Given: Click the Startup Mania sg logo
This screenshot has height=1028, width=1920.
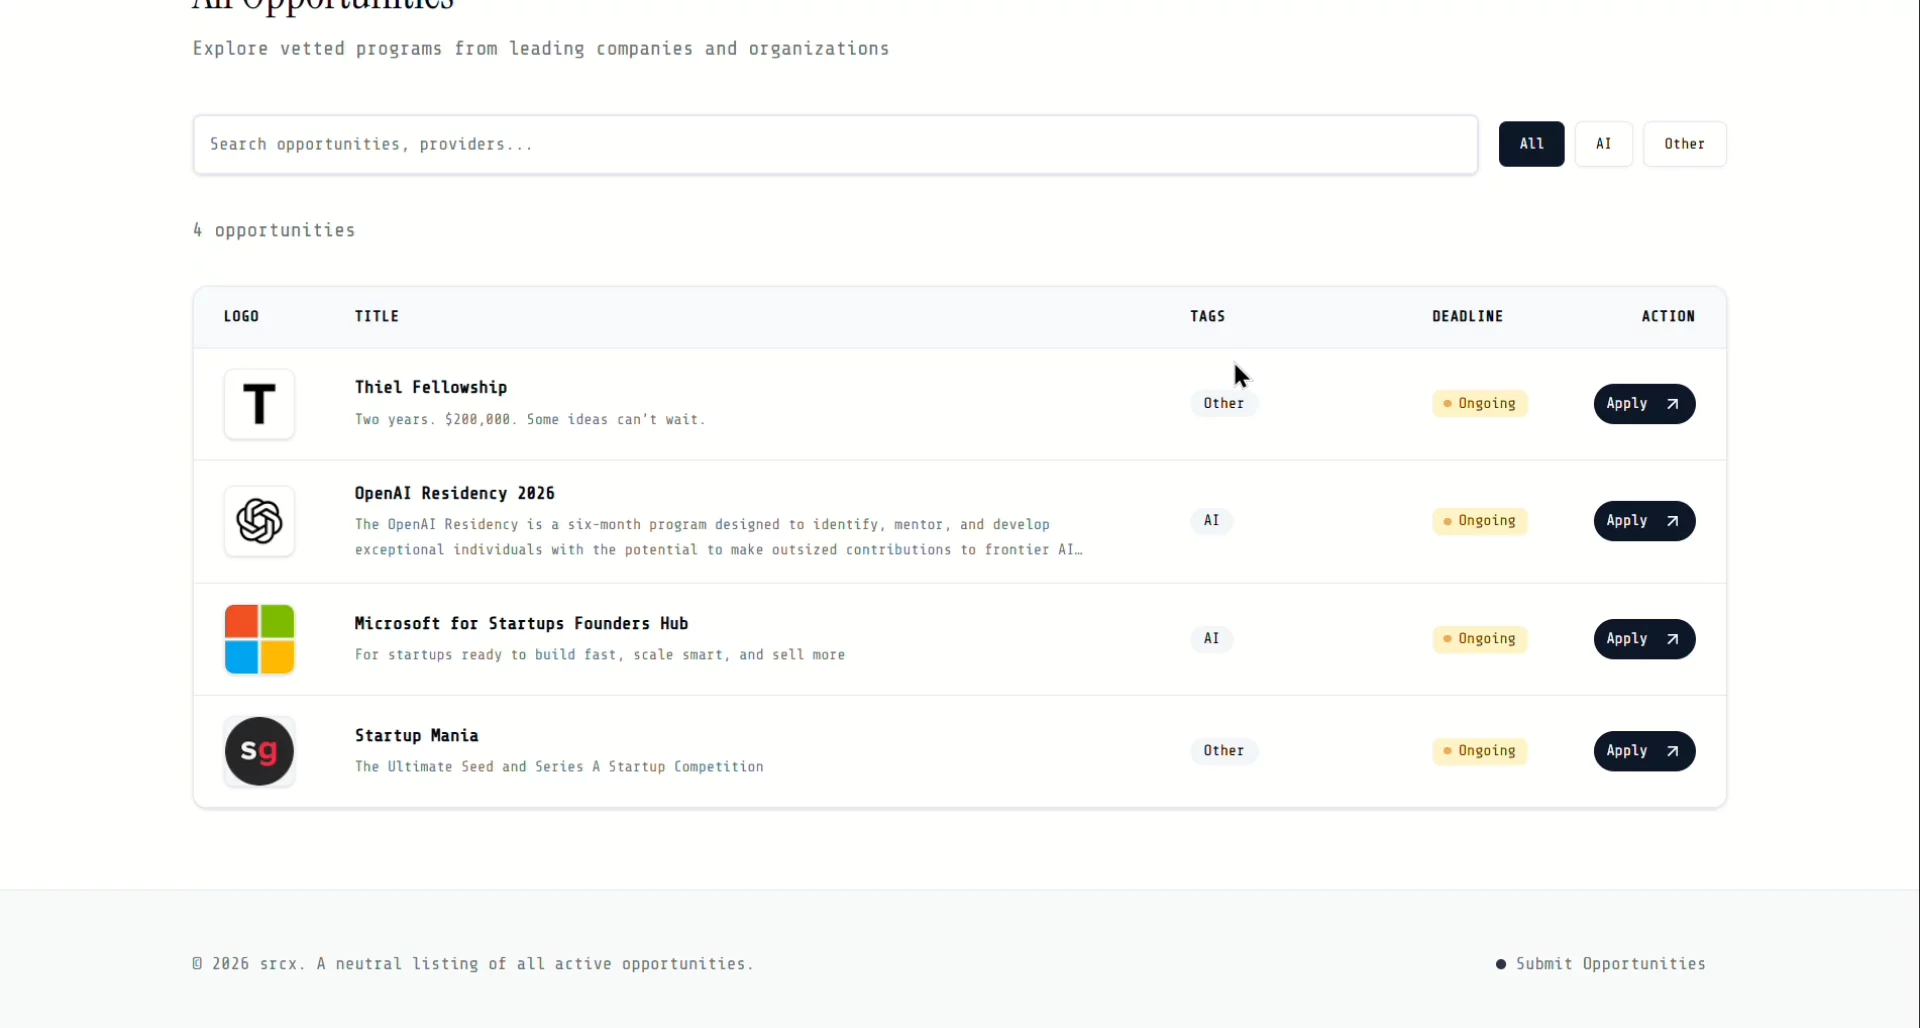Looking at the screenshot, I should (259, 751).
